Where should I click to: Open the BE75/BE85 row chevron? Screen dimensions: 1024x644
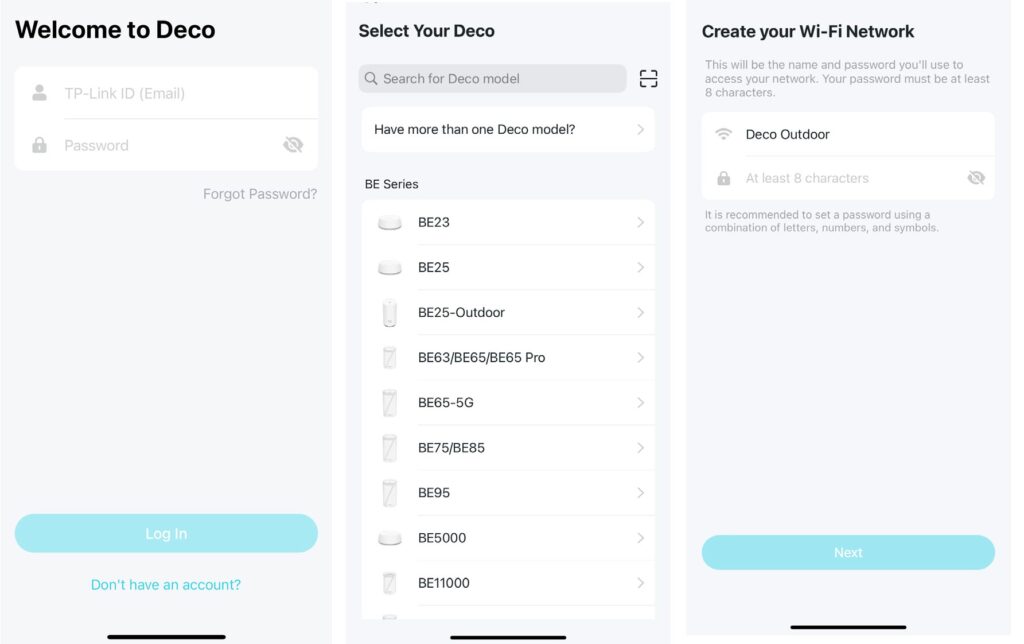(x=640, y=448)
